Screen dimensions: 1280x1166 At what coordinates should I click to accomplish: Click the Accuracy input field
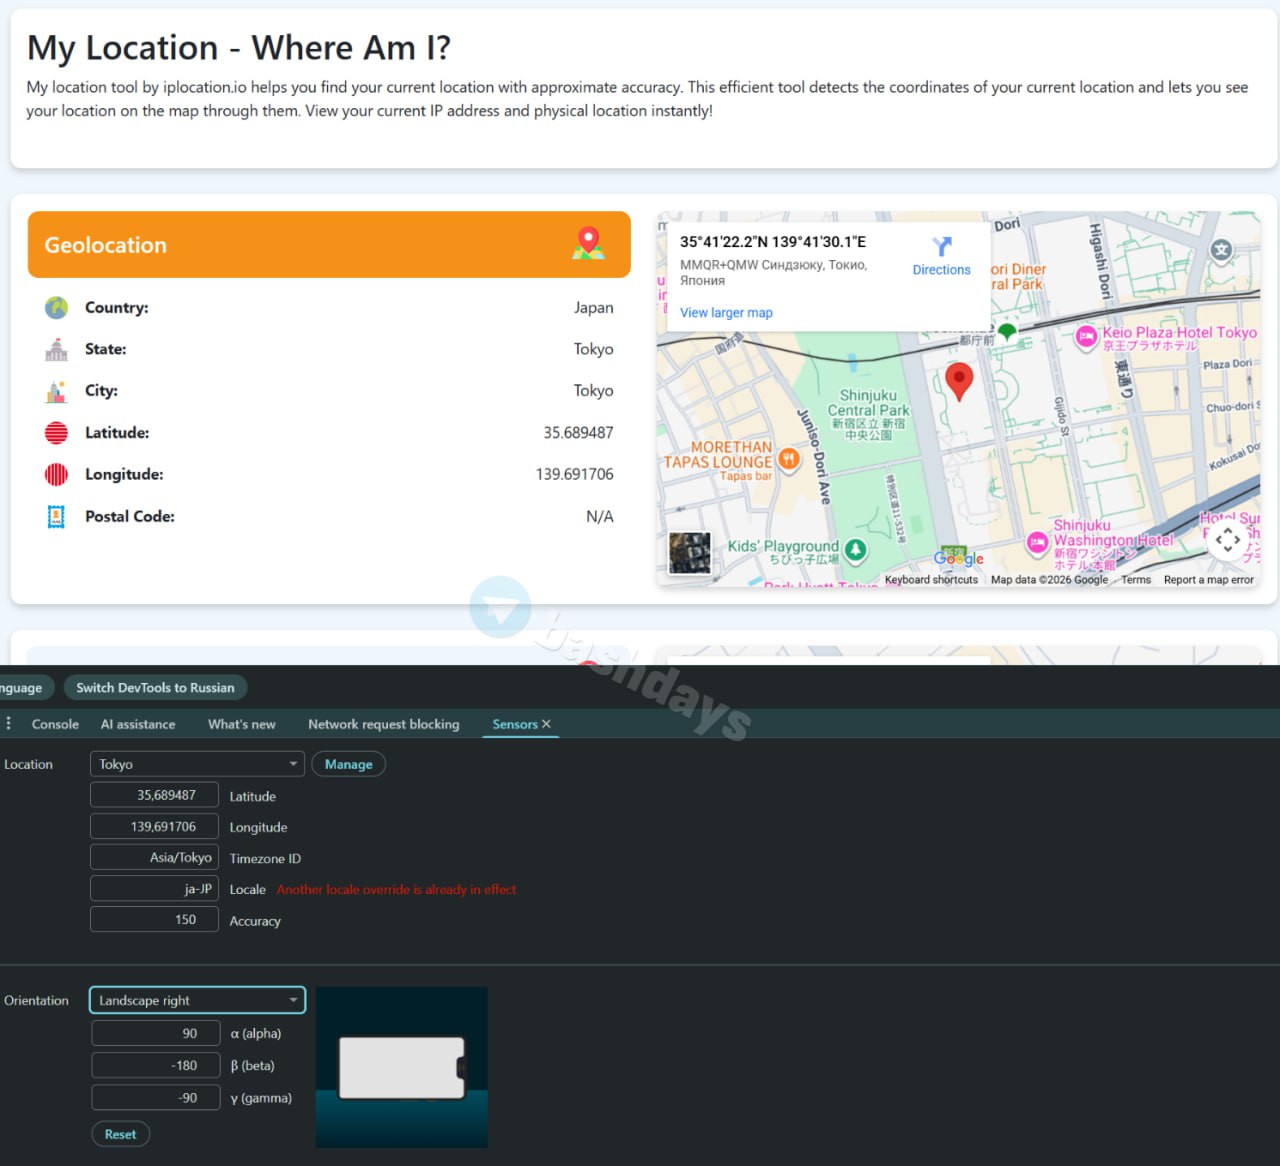pos(154,919)
